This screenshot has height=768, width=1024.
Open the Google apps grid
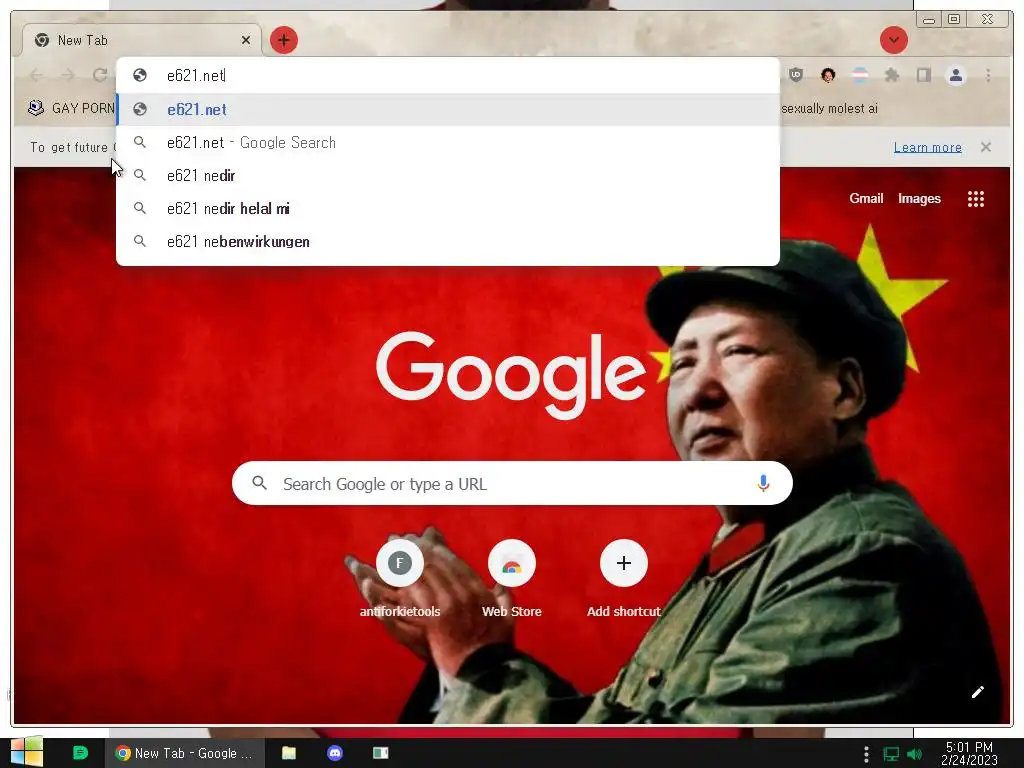pos(976,199)
